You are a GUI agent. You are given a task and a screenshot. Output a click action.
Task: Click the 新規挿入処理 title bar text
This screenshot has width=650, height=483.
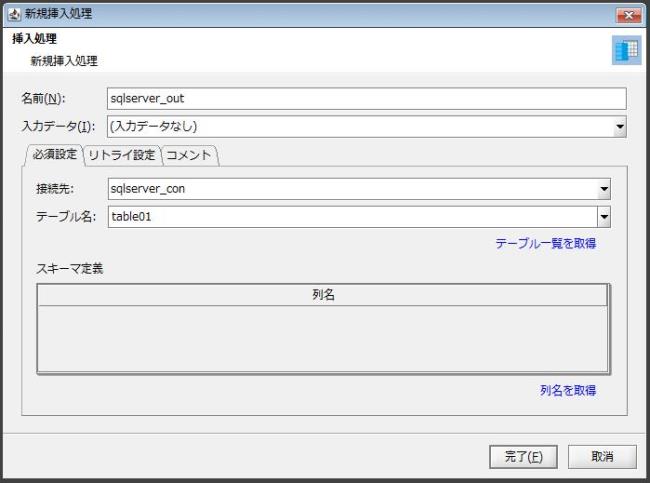tap(59, 13)
